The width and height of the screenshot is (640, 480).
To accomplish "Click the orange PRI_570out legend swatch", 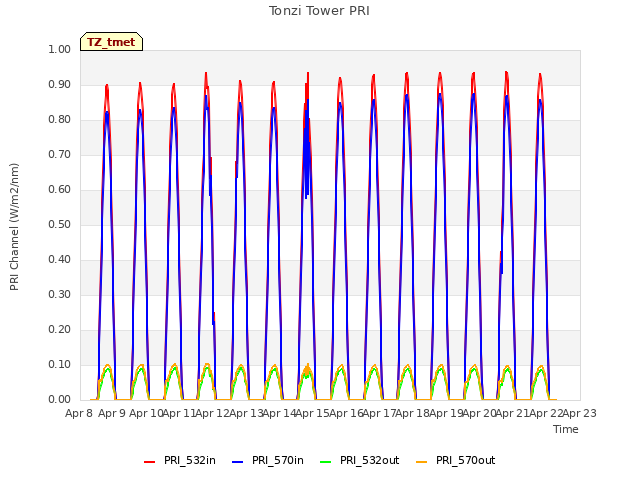I will 422,462.
